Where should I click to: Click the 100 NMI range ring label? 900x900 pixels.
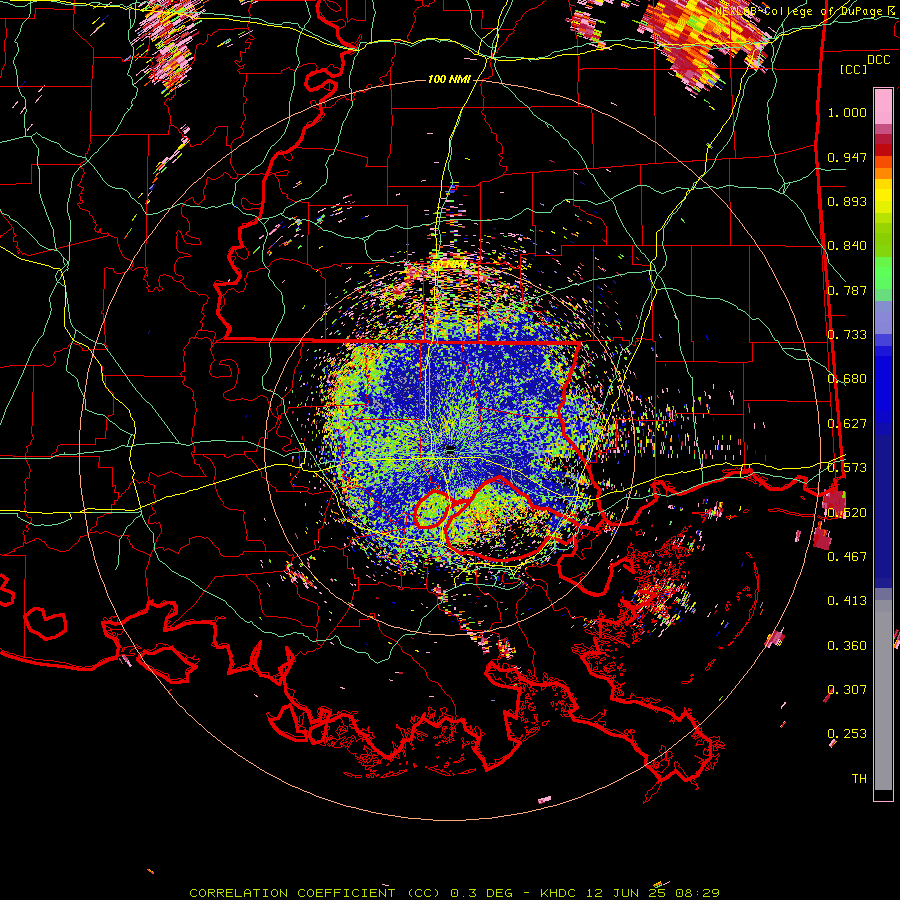[449, 79]
